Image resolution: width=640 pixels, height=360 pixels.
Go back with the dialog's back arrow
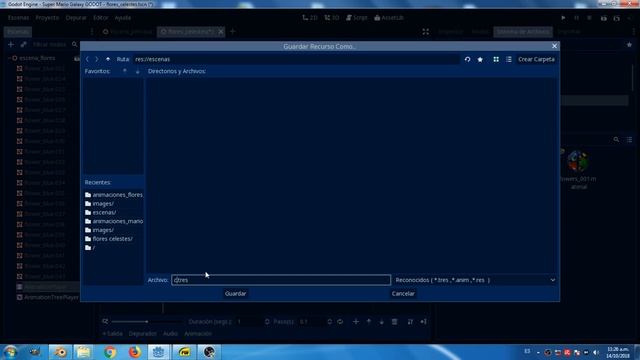(87, 59)
